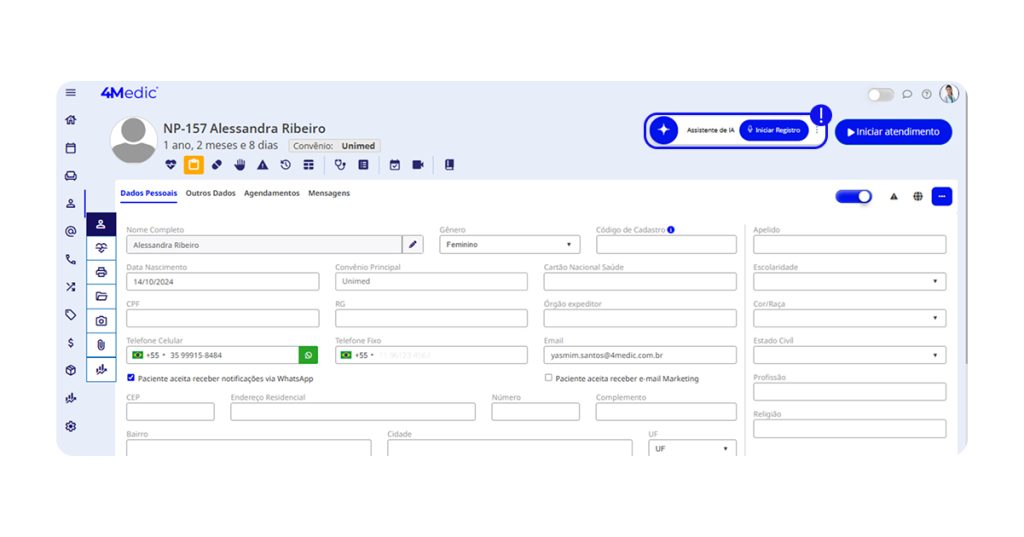The image size is (1024, 537).
Task: Click the paperclip attachments icon
Action: [101, 345]
